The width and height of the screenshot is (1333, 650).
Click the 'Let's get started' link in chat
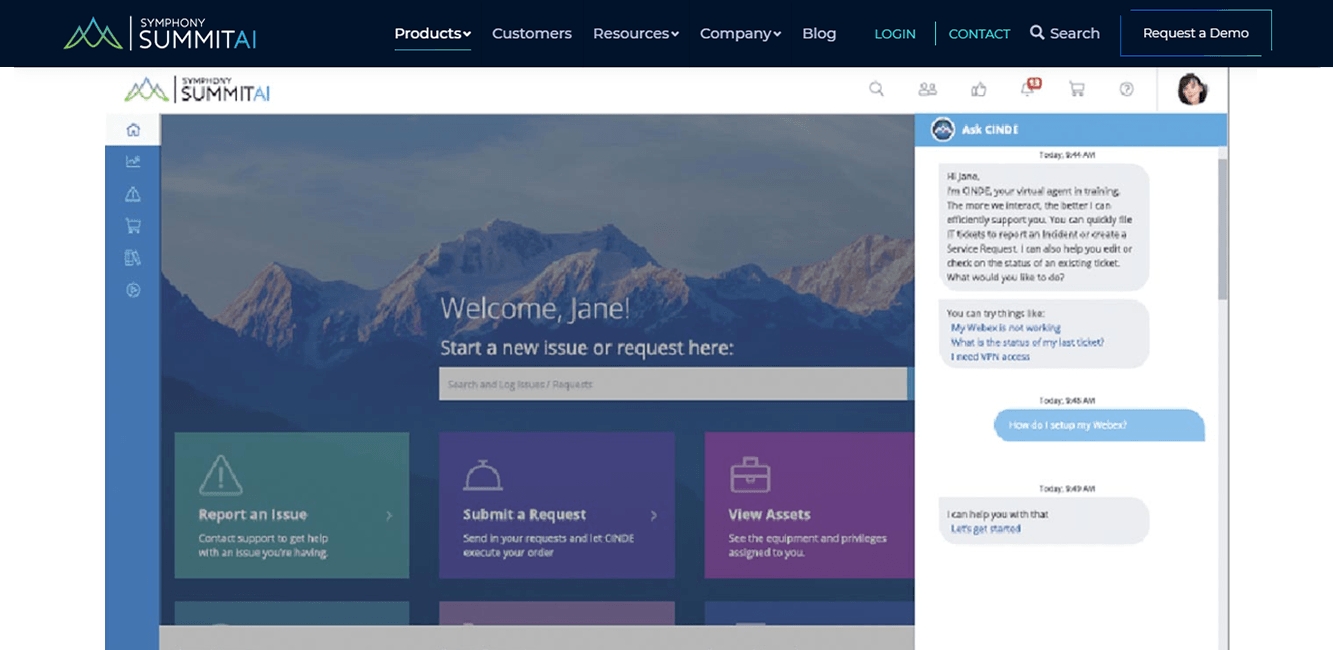point(985,529)
